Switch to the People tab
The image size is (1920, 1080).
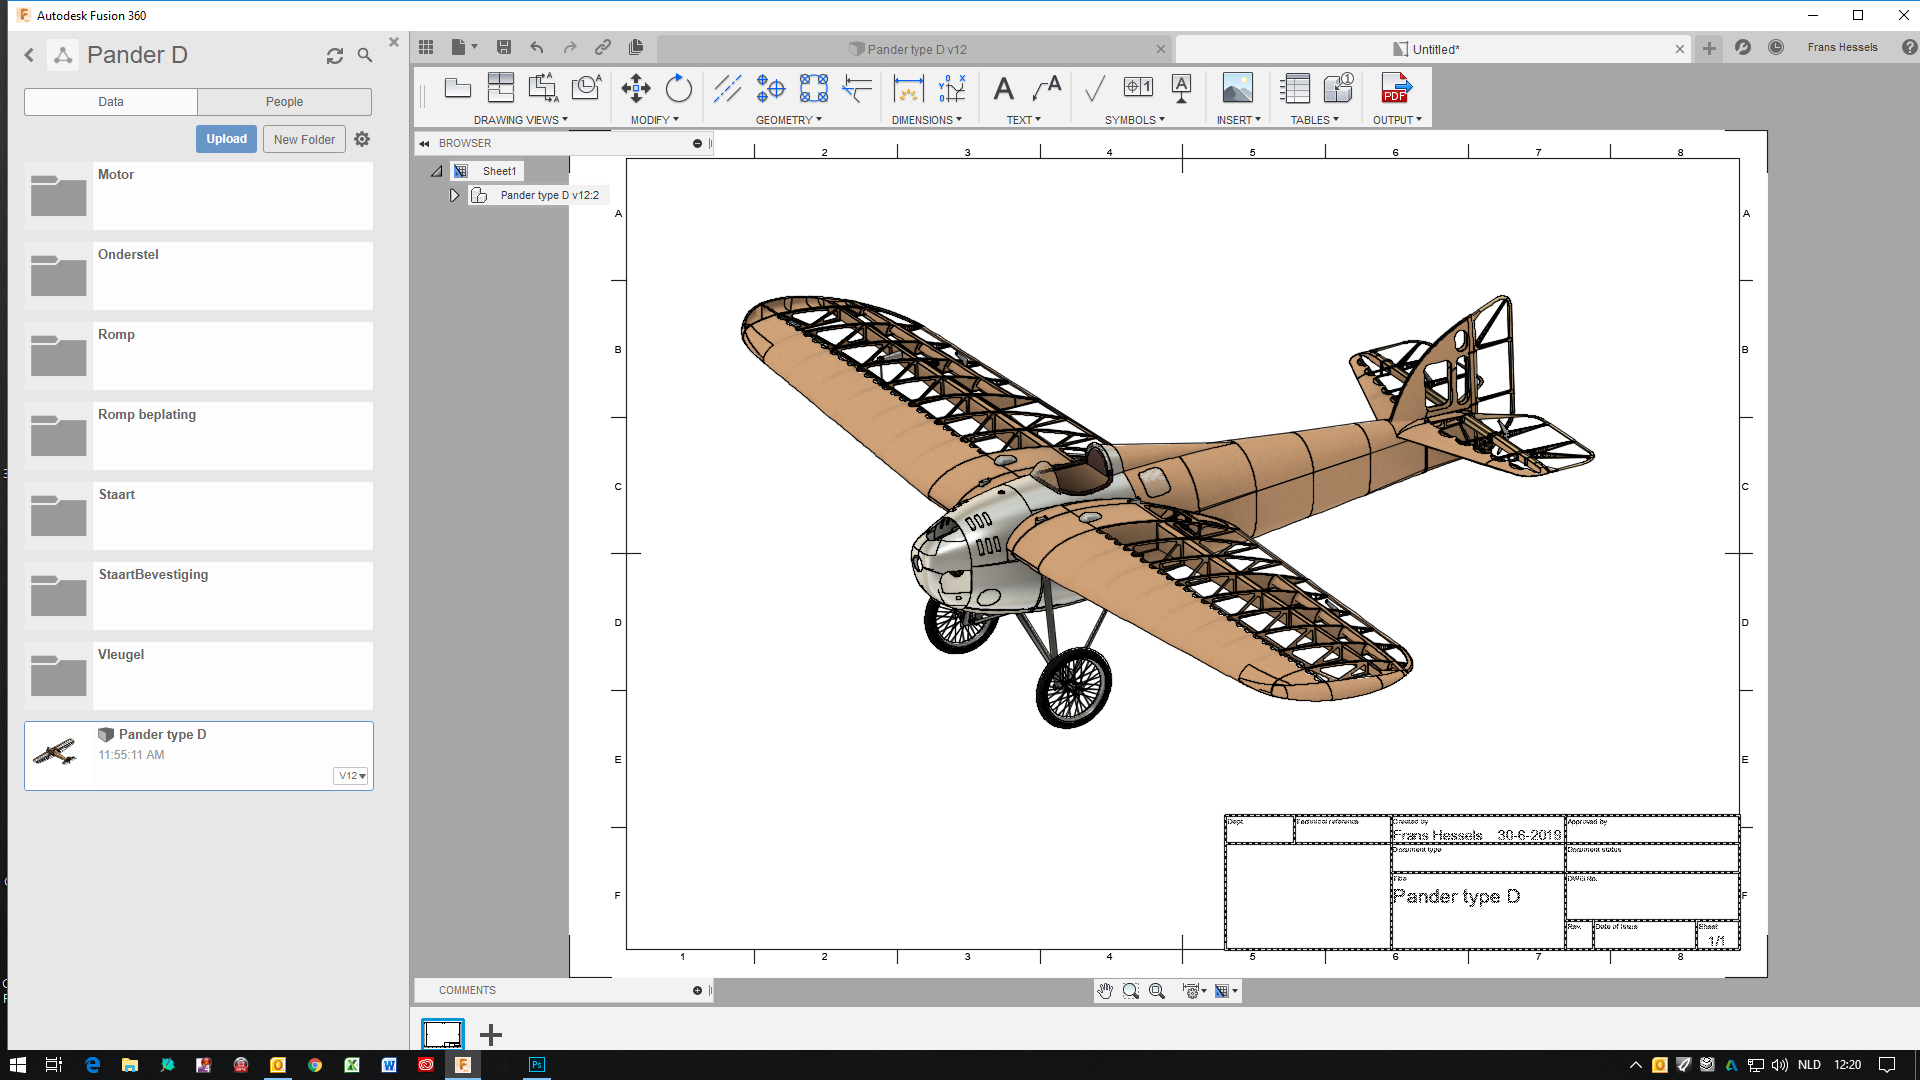click(x=284, y=101)
